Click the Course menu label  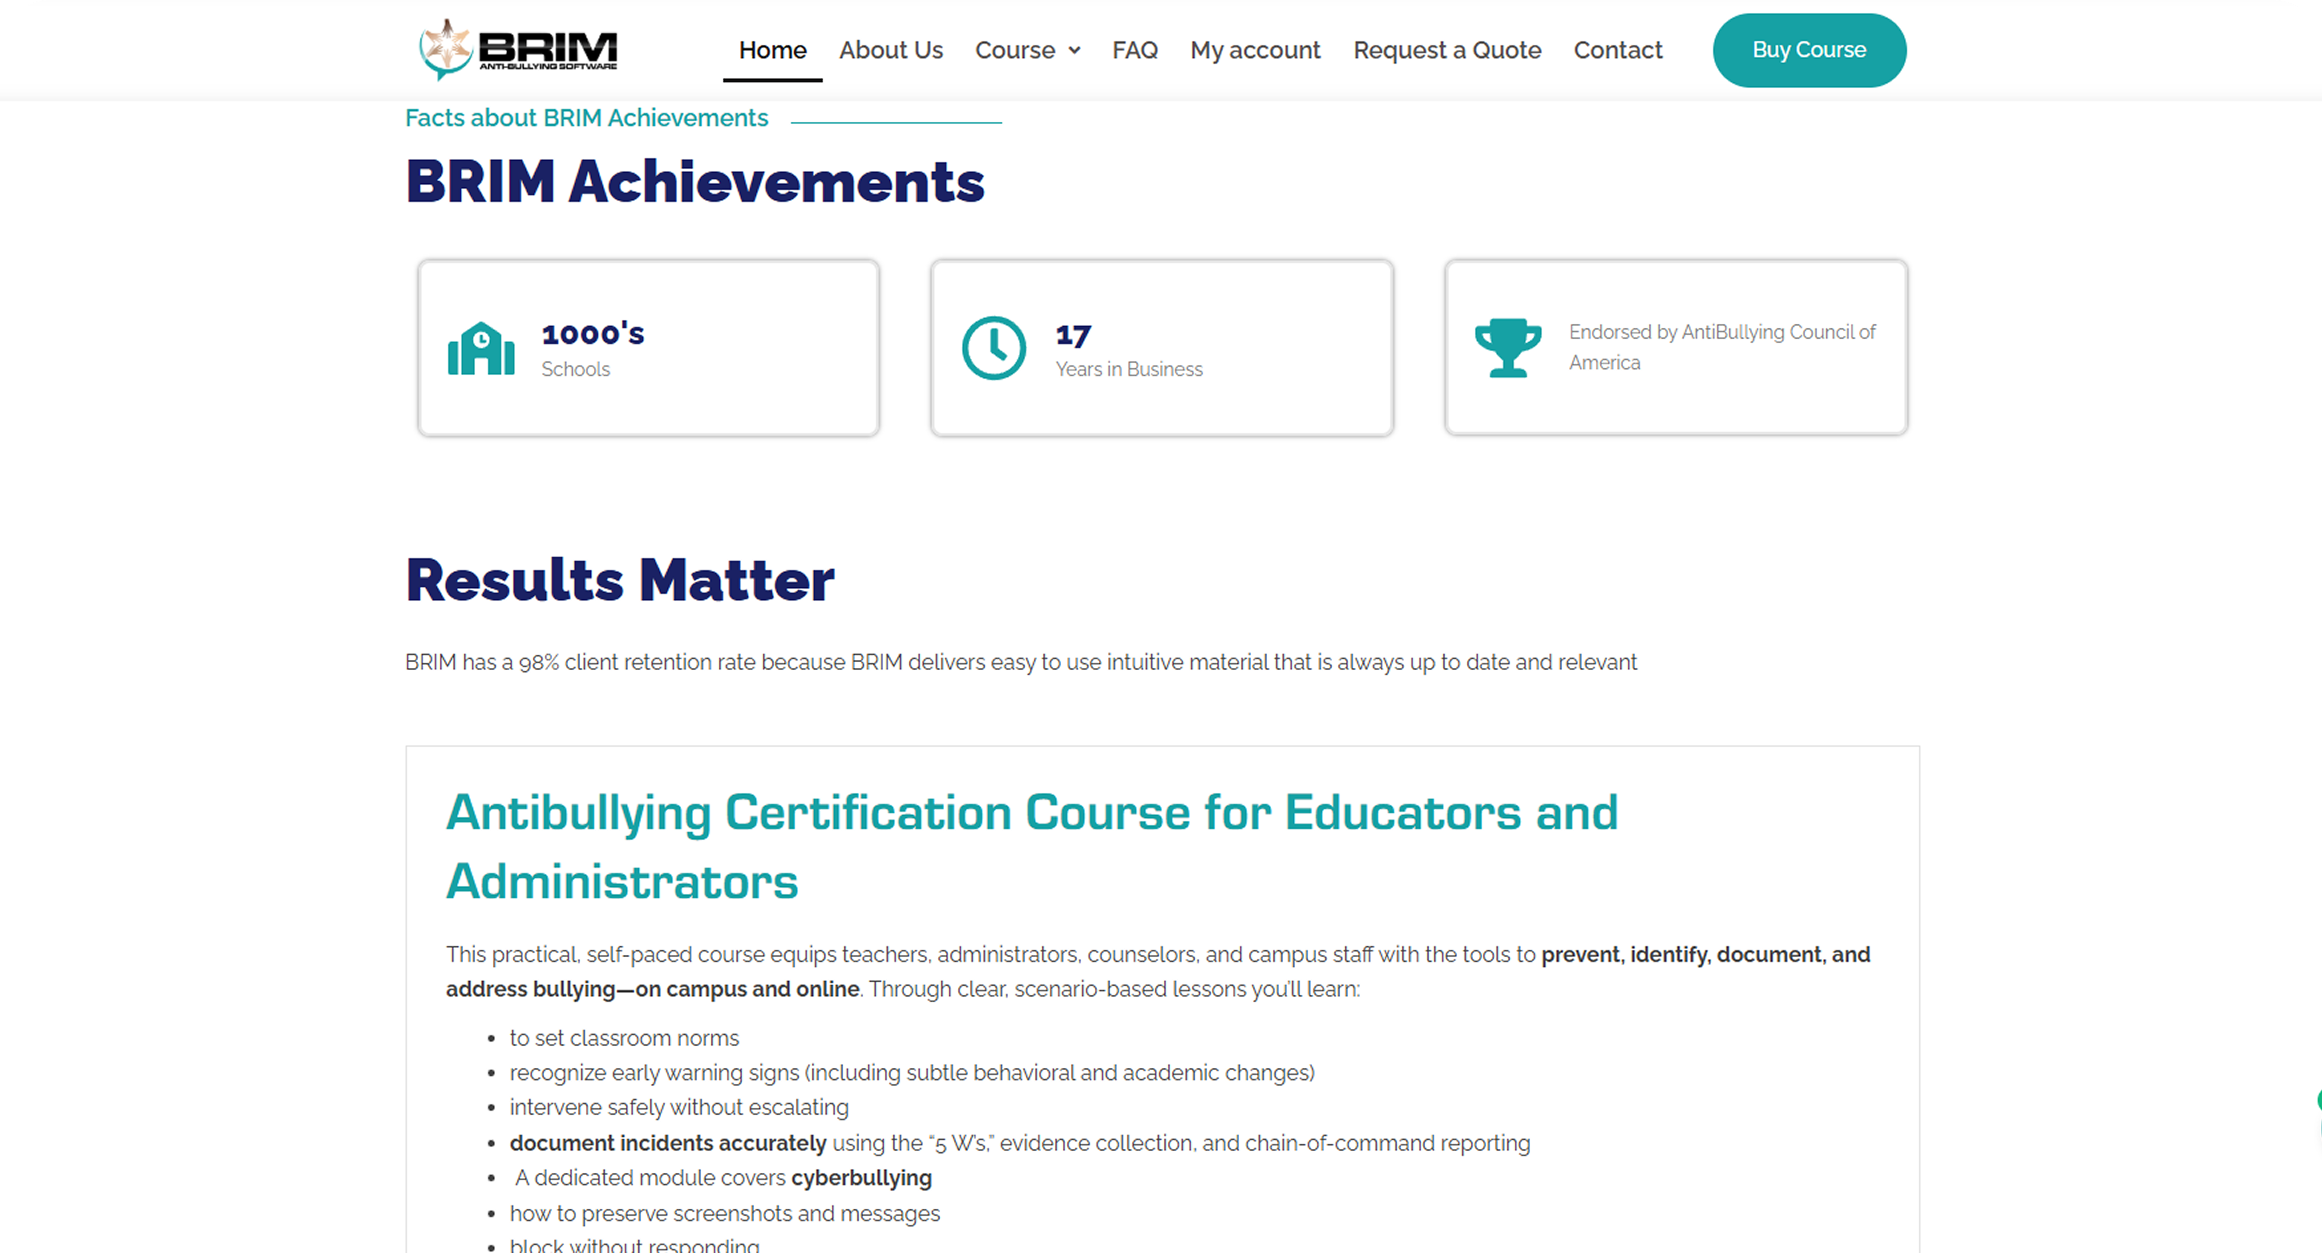tap(1014, 50)
